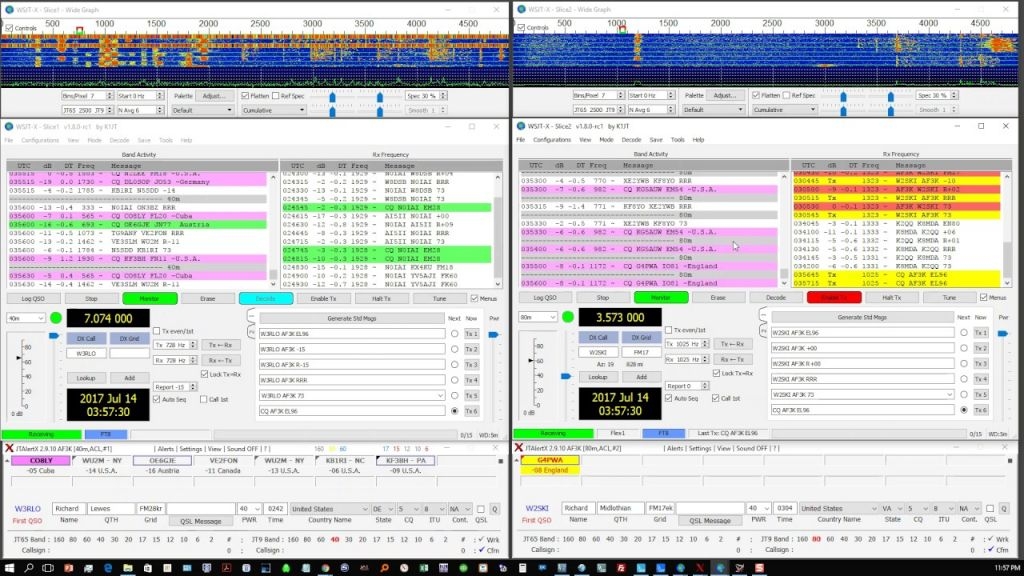This screenshot has width=1024, height=576.
Task: Click QSL Message button in JTAlert 40m
Action: coord(200,521)
